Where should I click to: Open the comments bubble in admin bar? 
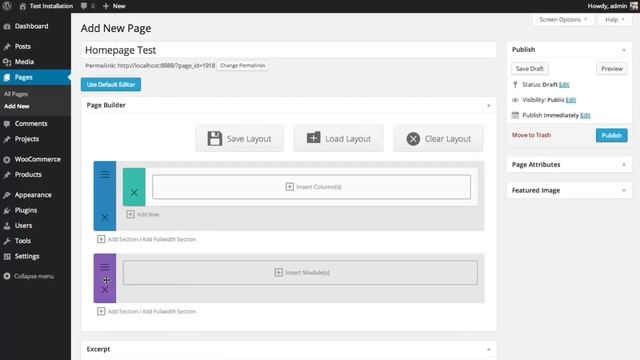click(87, 6)
